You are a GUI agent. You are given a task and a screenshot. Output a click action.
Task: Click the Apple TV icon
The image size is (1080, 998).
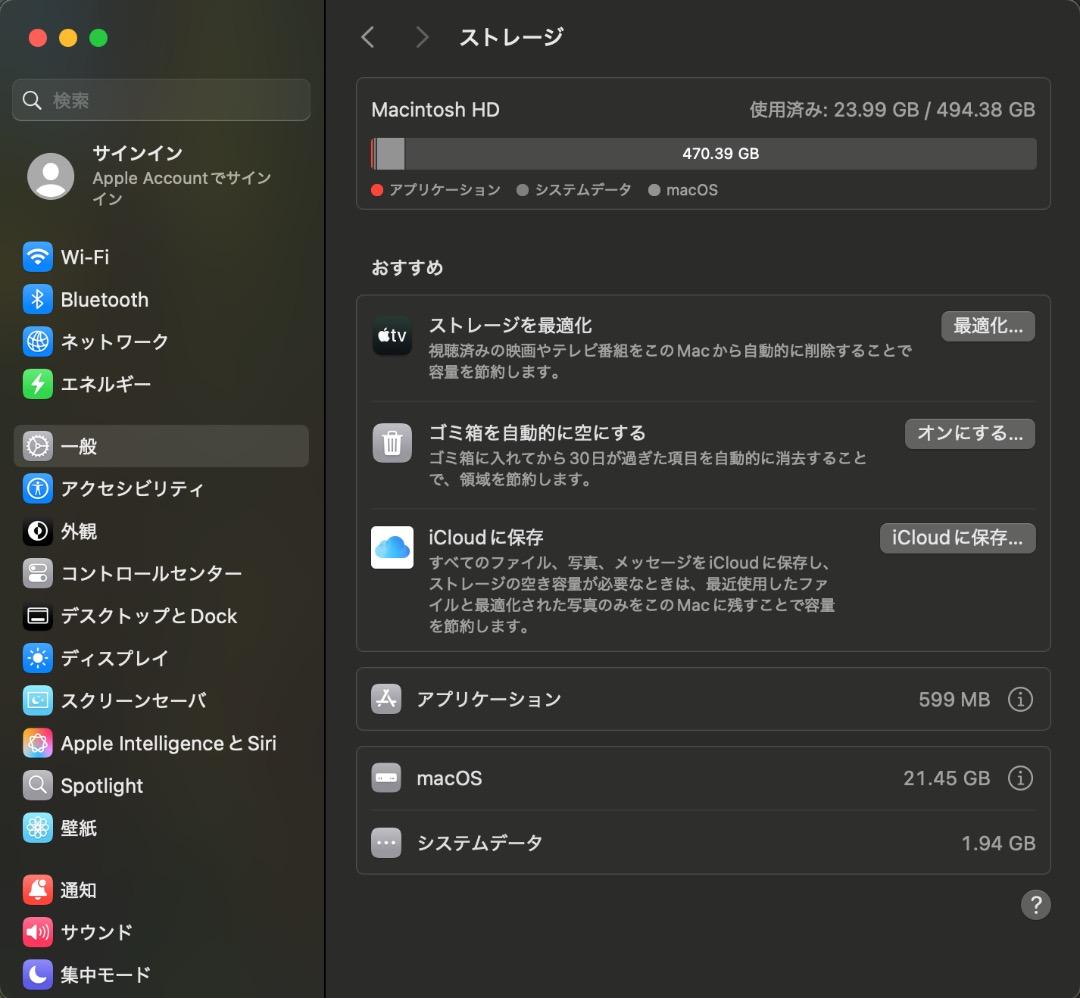coord(393,336)
